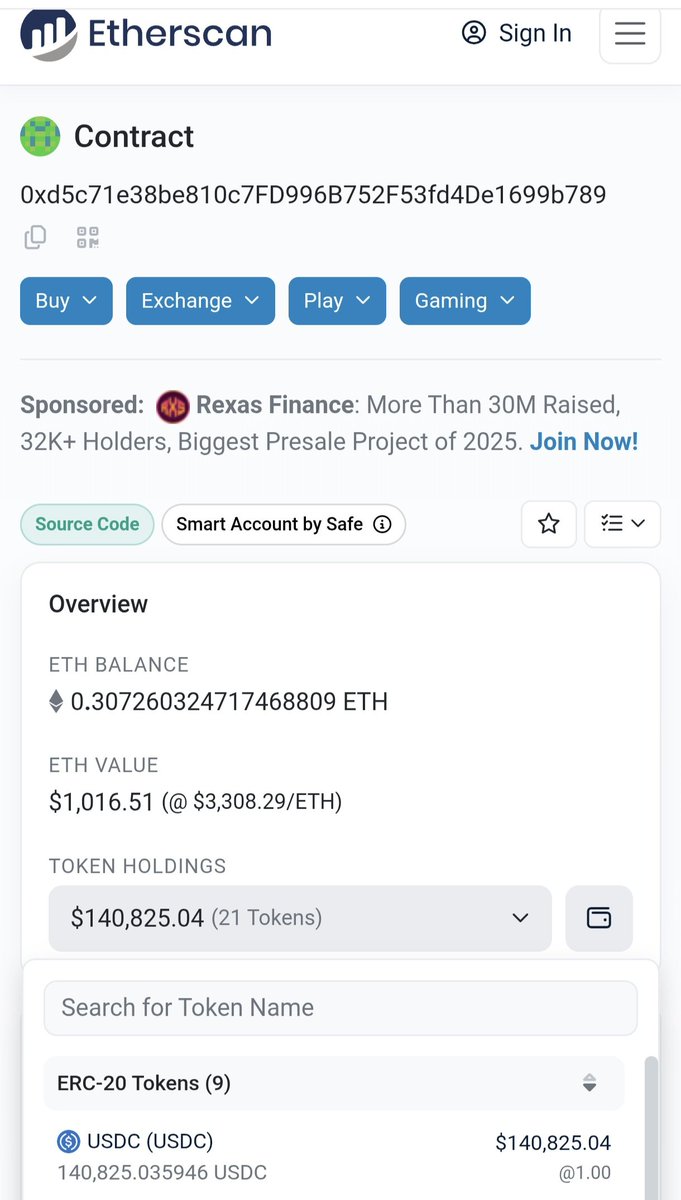Click the Smart Account by Safe tag

pyautogui.click(x=283, y=524)
